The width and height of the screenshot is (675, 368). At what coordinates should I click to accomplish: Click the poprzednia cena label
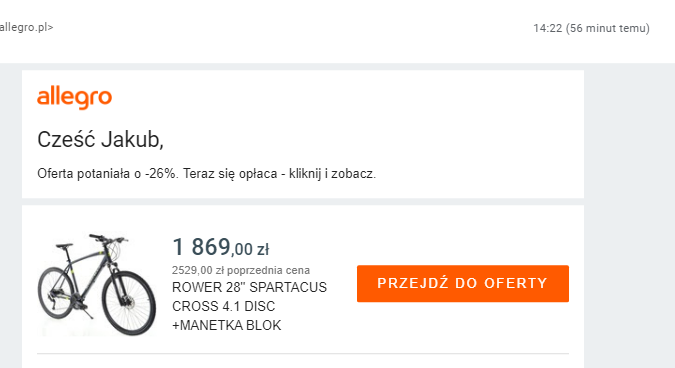(x=268, y=270)
